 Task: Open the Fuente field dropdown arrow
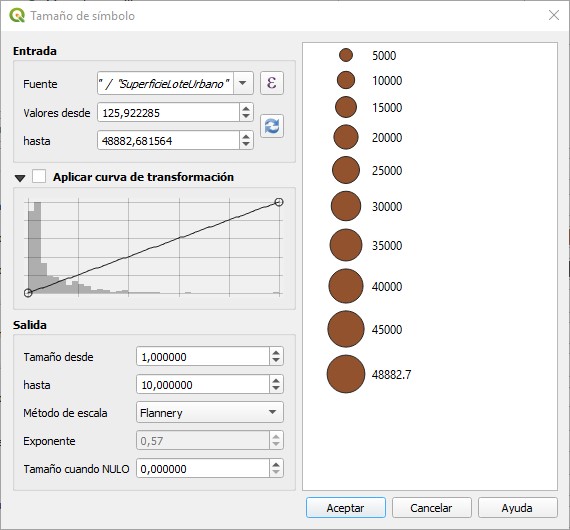coord(243,83)
